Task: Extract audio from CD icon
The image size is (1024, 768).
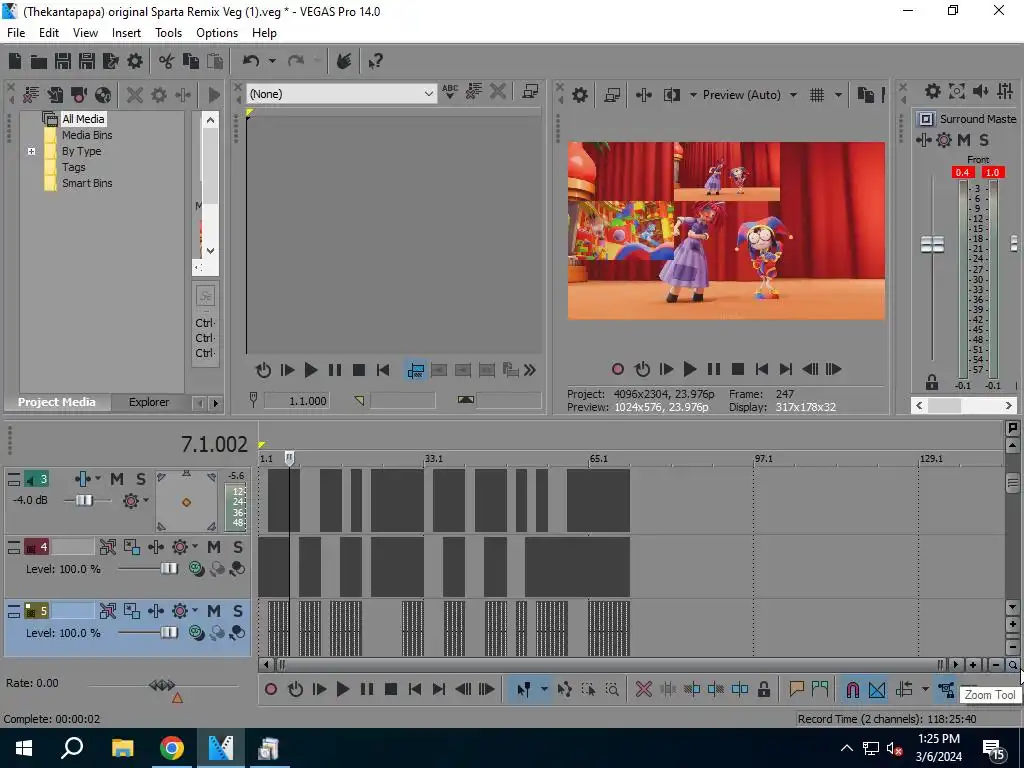Action: 103,95
